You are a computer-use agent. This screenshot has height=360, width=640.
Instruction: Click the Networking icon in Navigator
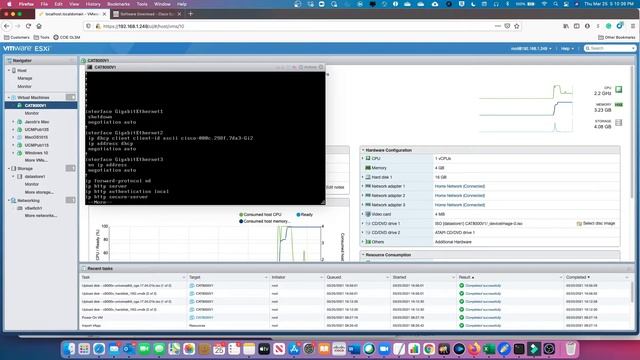[x=13, y=200]
